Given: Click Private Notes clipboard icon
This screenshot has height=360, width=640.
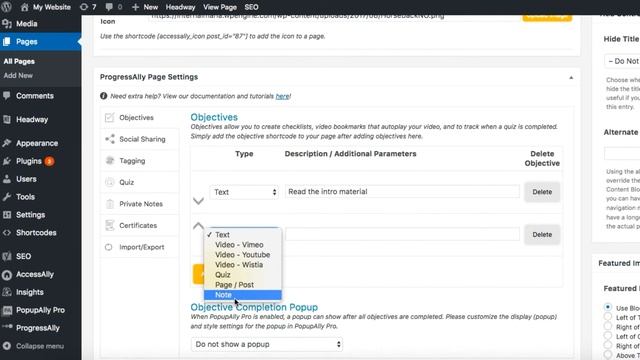Looking at the screenshot, I should pyautogui.click(x=109, y=204).
